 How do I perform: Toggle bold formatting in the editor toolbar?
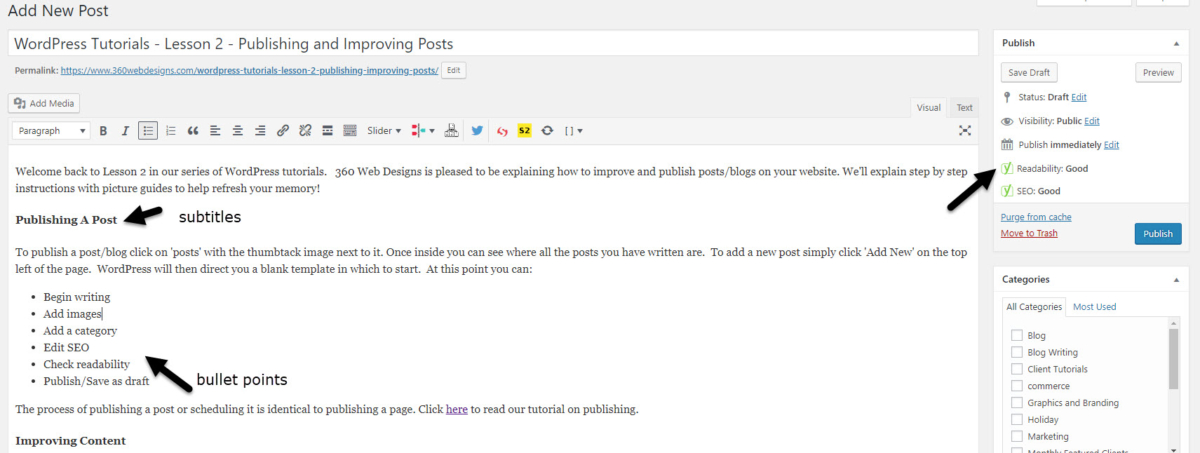pos(104,130)
